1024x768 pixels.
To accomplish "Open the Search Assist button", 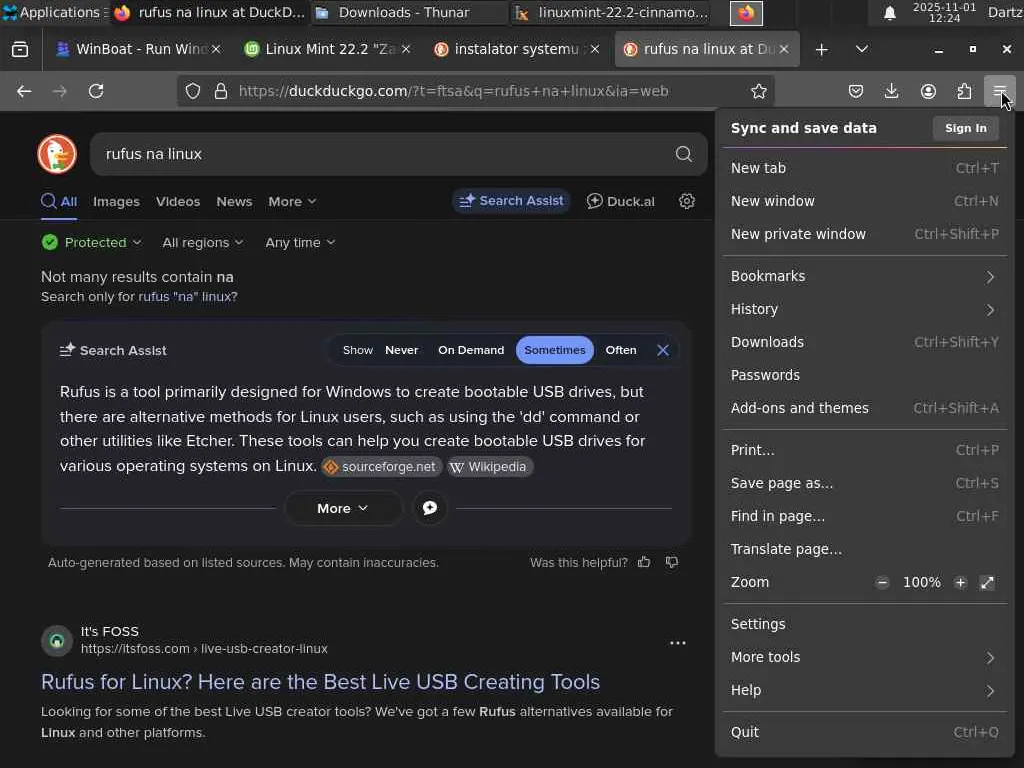I will 511,201.
